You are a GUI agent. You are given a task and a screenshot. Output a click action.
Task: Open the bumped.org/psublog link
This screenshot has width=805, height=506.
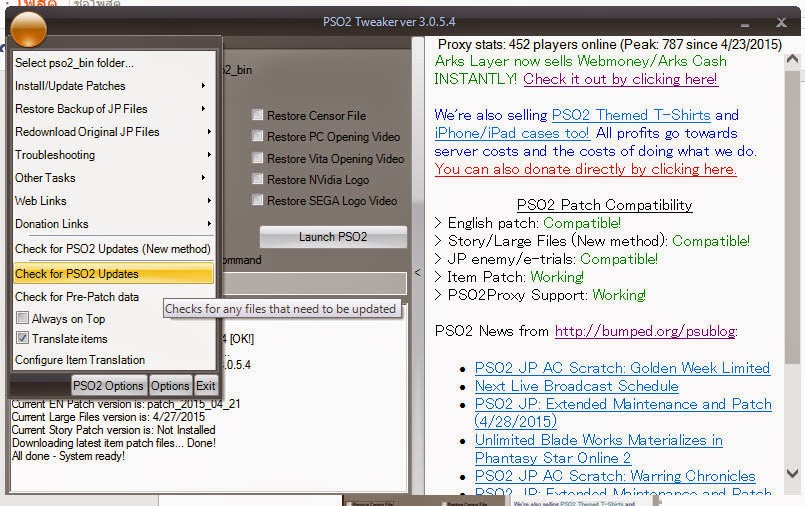(645, 331)
